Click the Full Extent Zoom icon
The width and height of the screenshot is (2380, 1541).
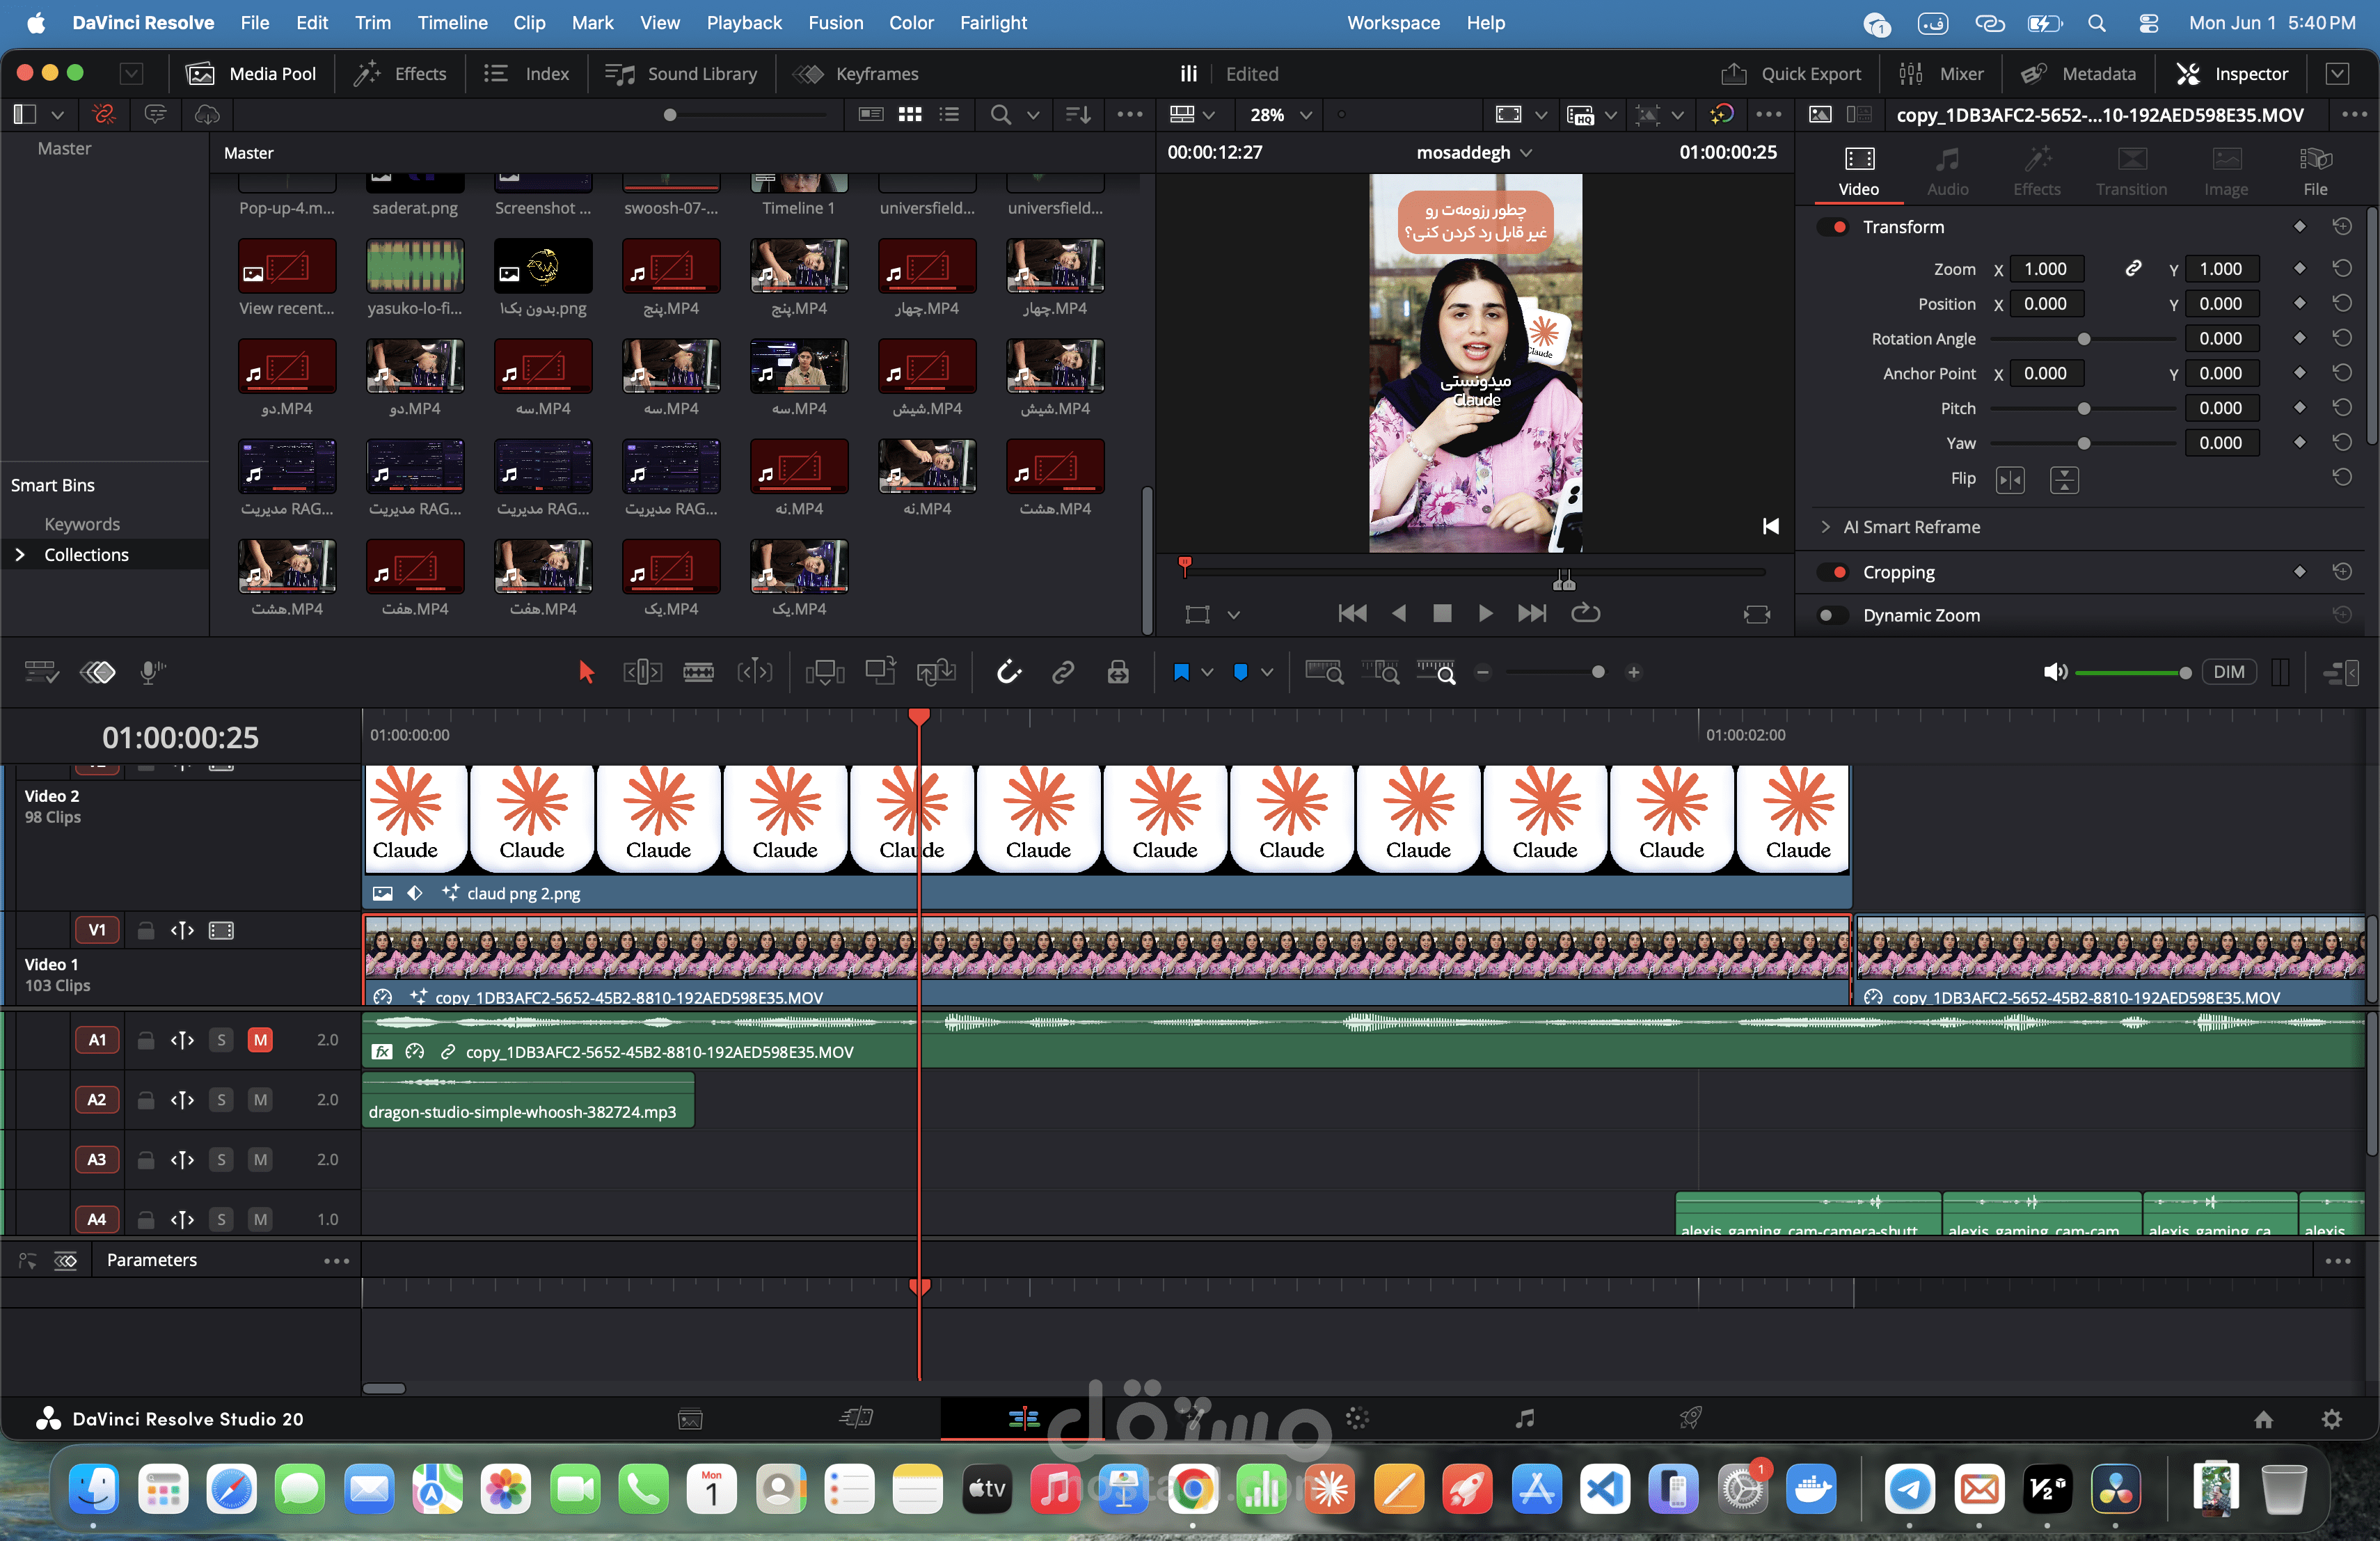coord(1325,672)
